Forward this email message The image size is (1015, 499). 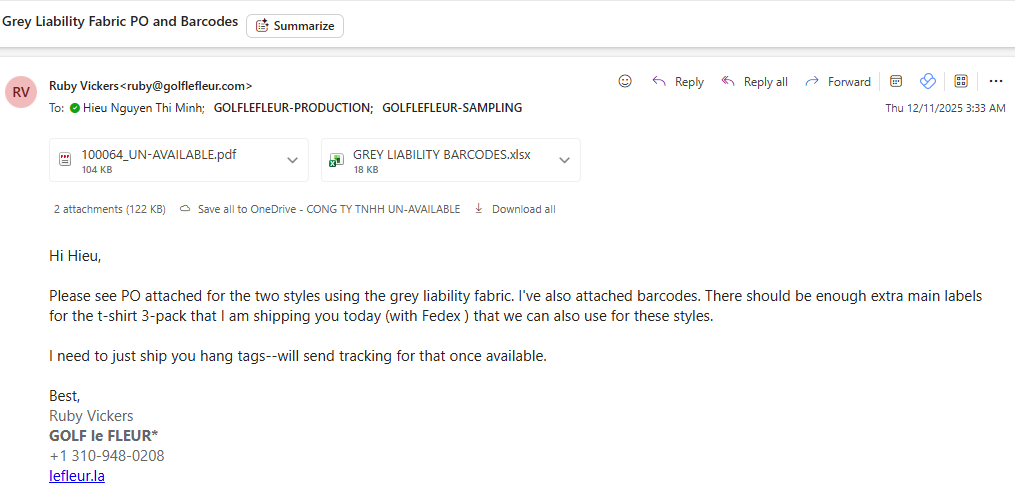pyautogui.click(x=838, y=82)
